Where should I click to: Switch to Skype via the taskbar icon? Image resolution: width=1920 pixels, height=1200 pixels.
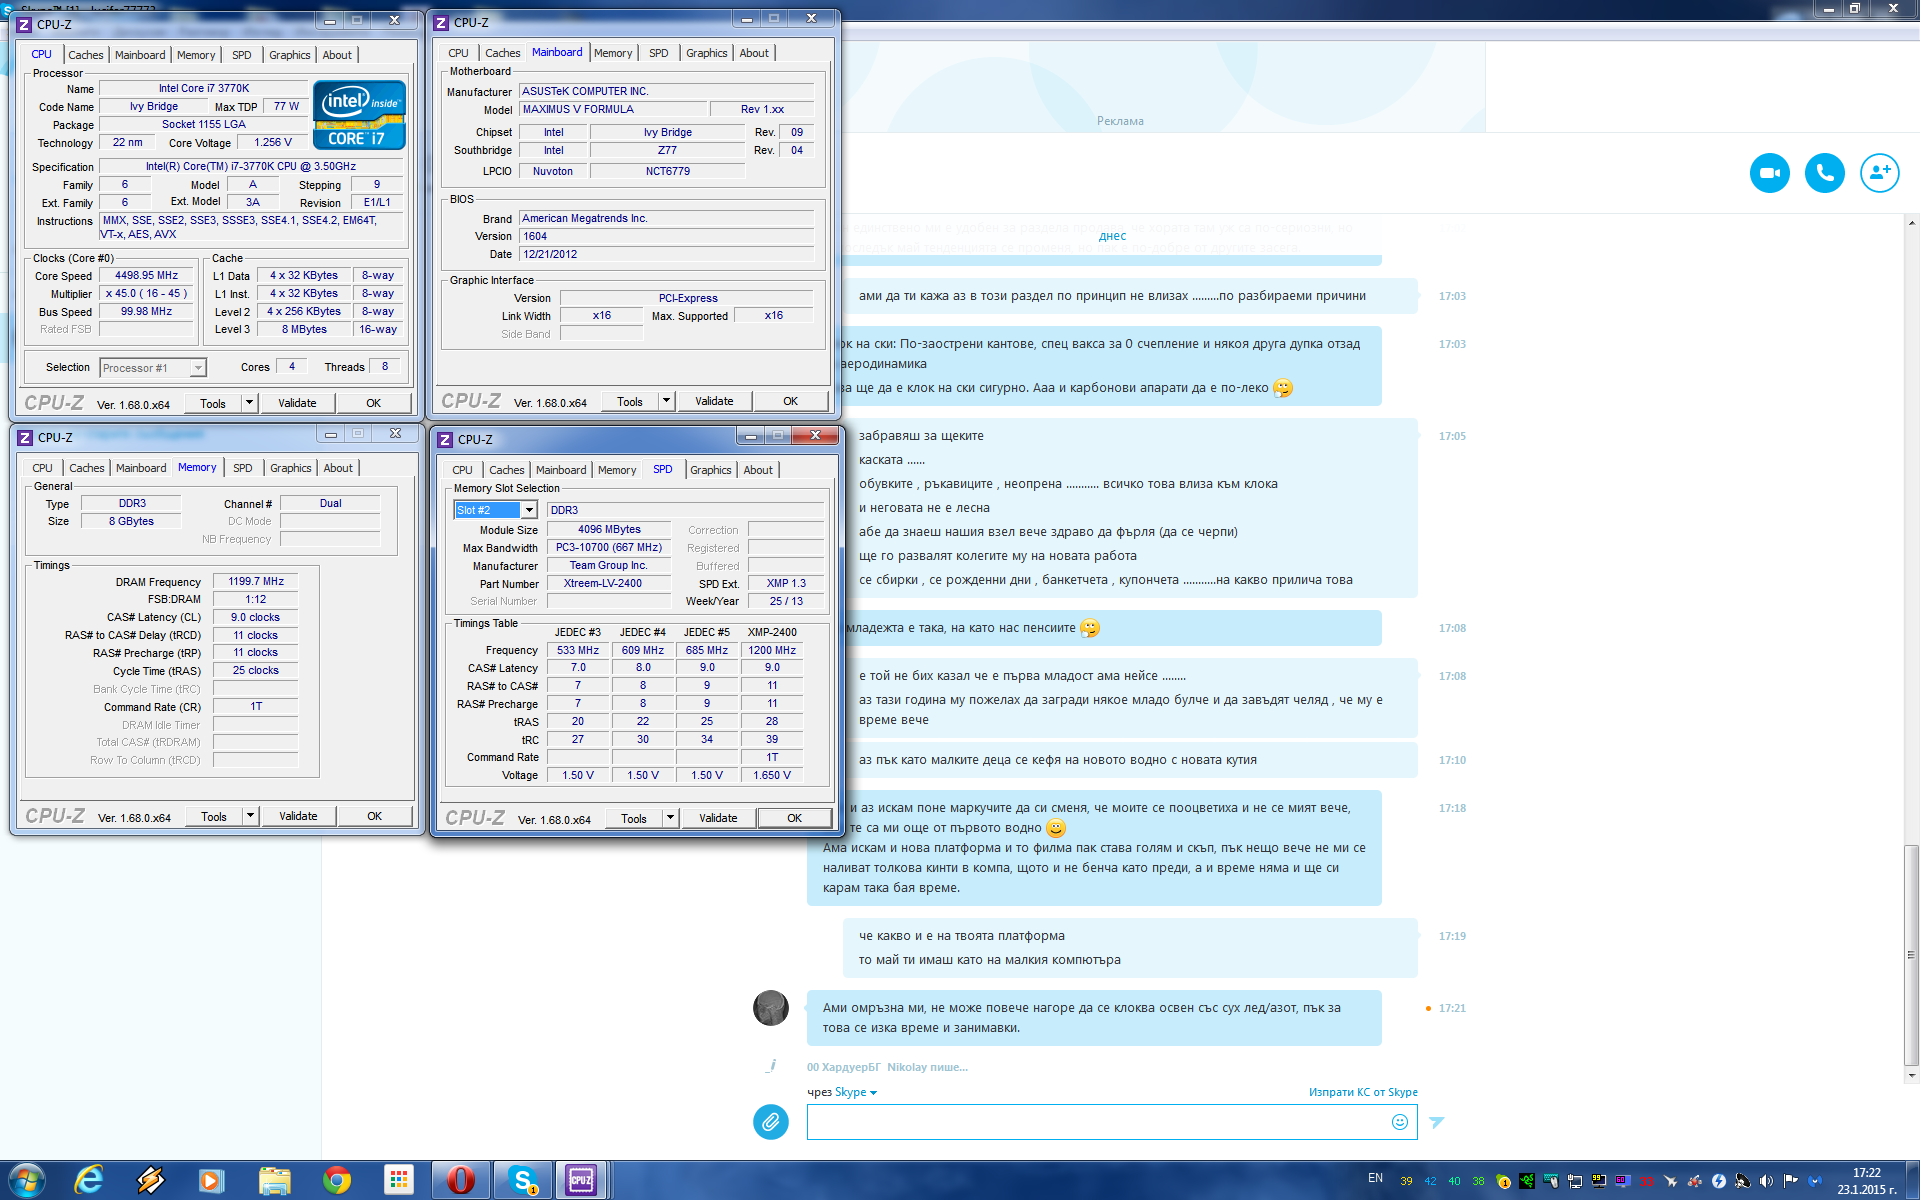pos(522,1180)
